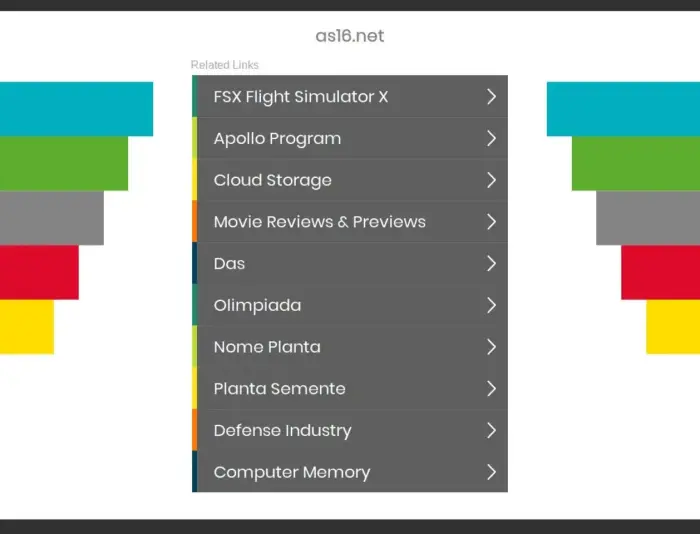Click the chevron arrow beside FSX Flight Simulator X
The height and width of the screenshot is (534, 700).
491,97
